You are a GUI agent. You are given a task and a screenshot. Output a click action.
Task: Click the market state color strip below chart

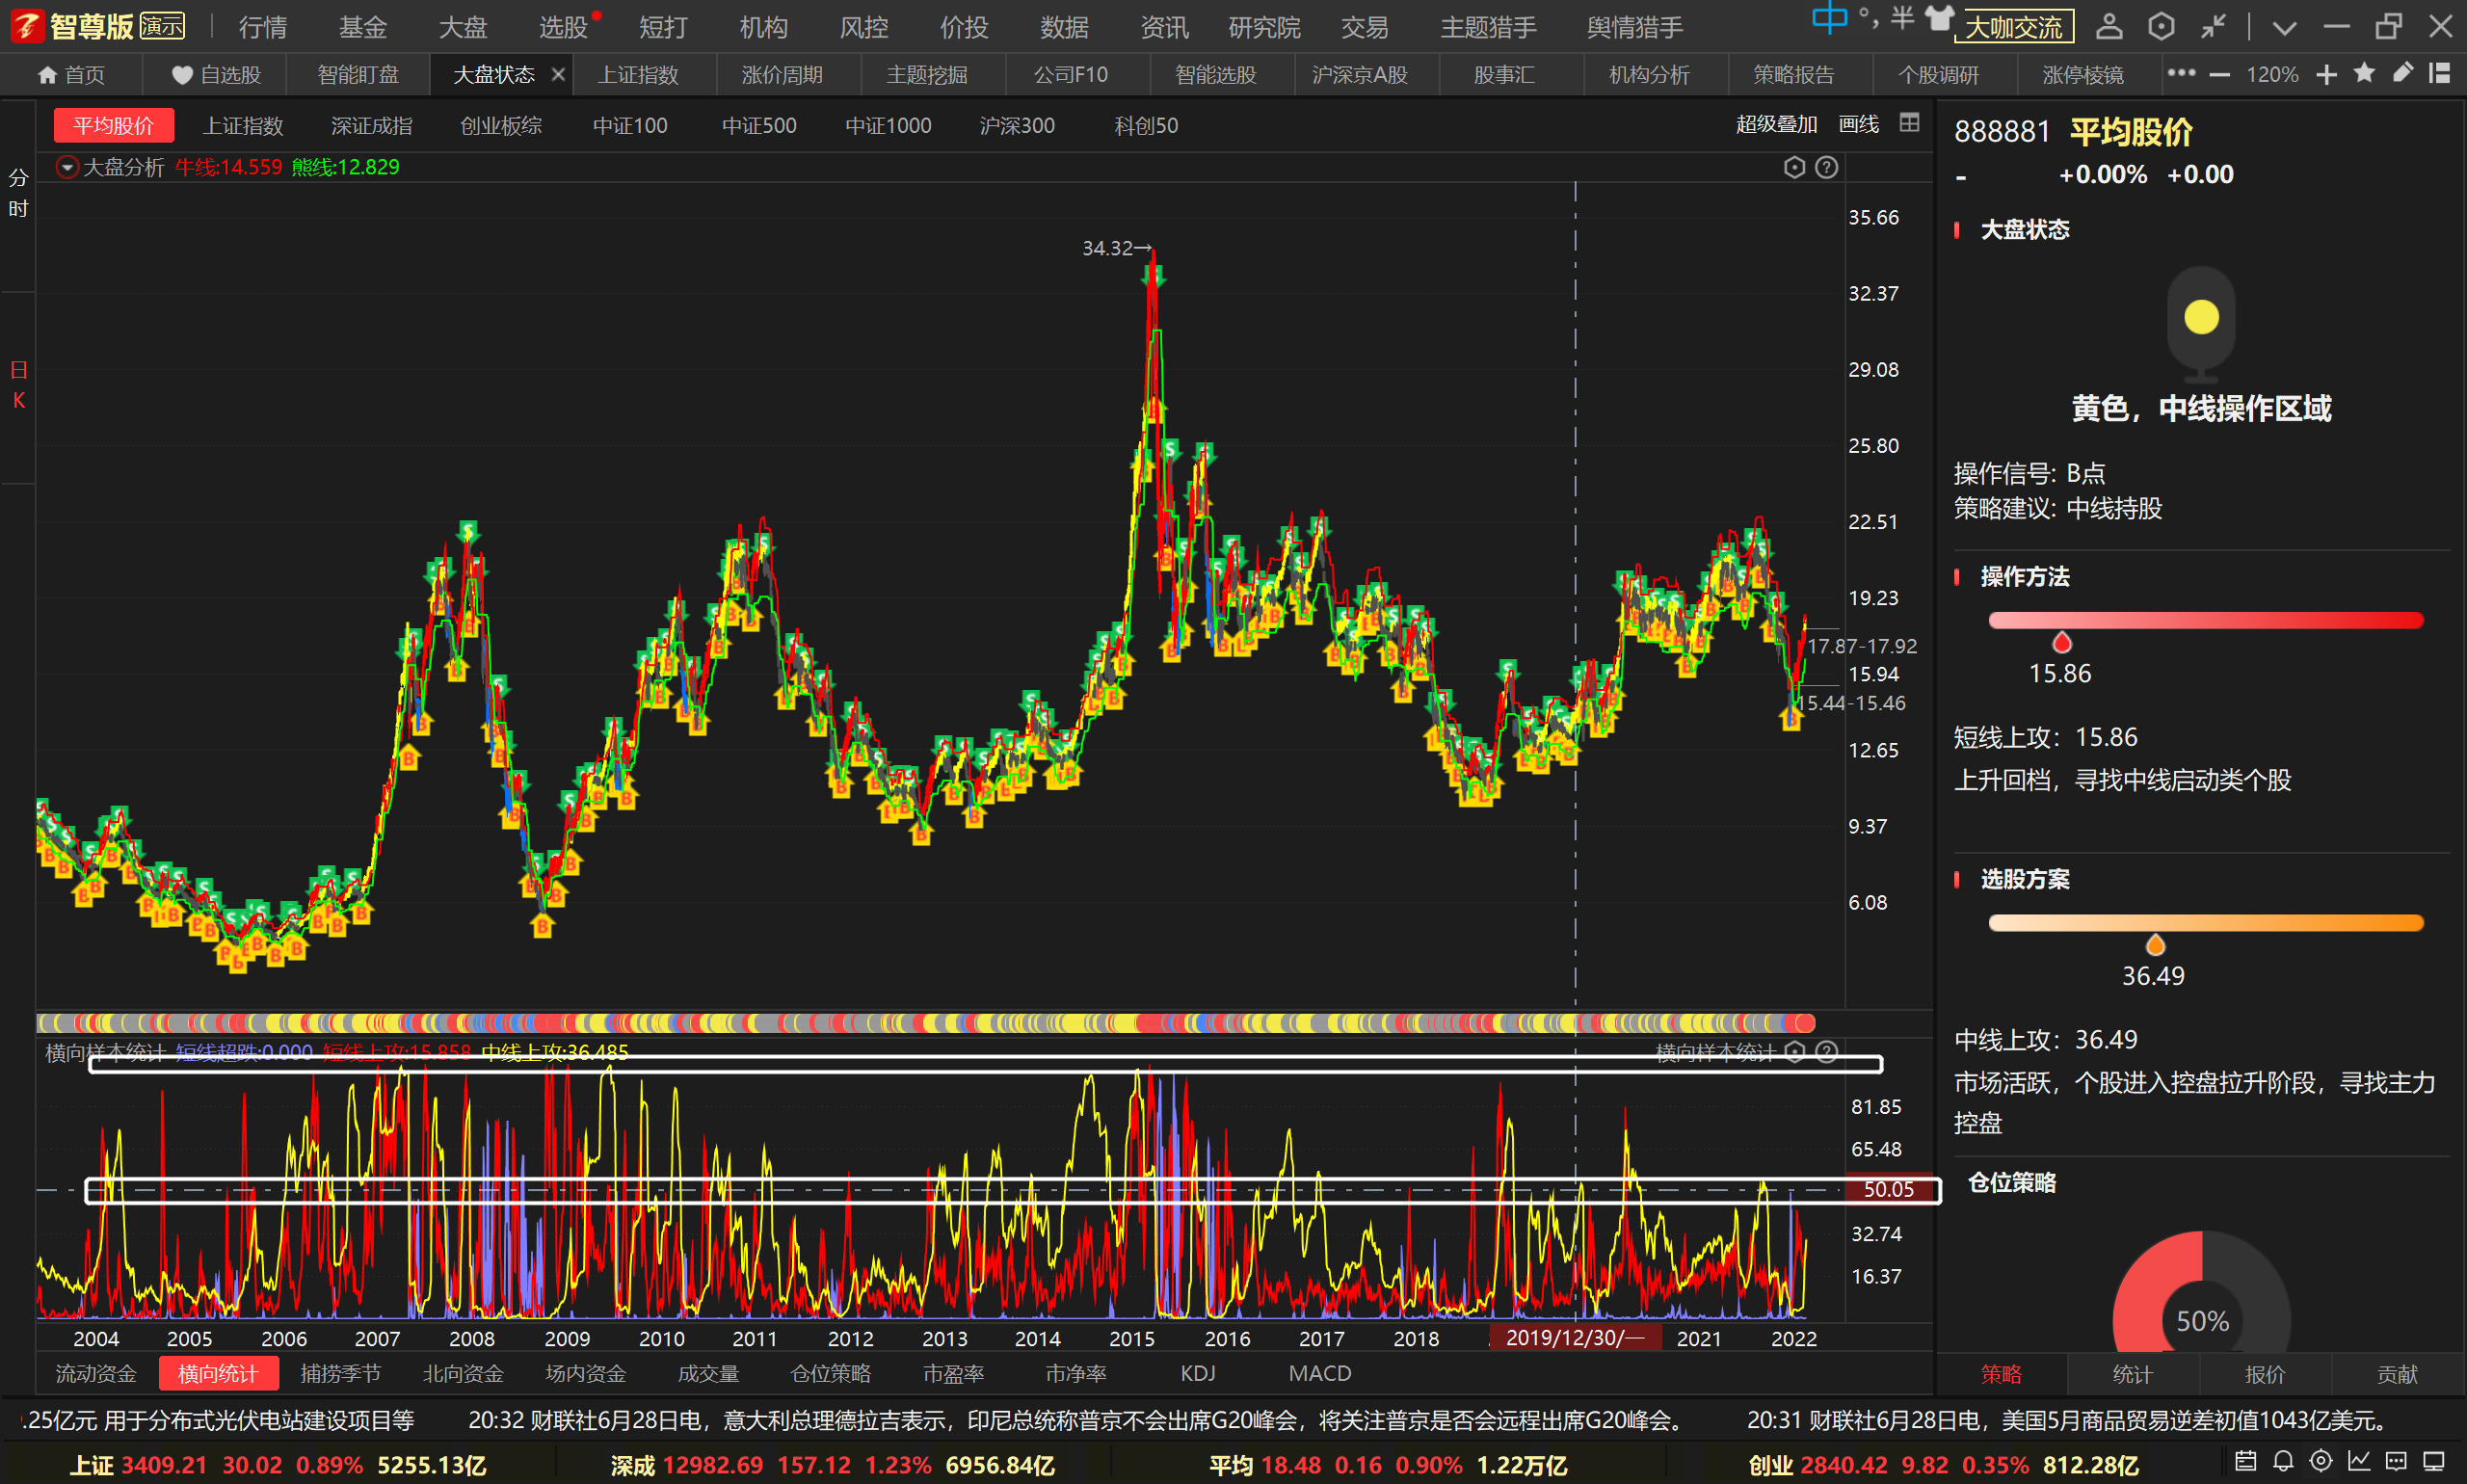[x=926, y=1022]
